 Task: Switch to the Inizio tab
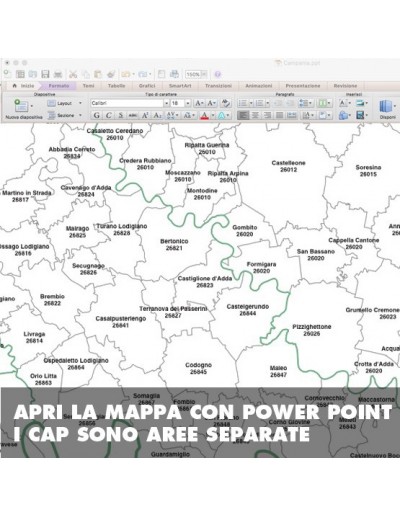pos(24,86)
